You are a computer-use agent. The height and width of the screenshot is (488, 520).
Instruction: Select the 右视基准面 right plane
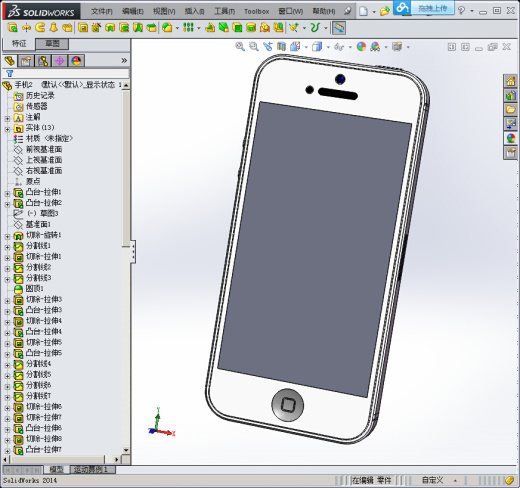pyautogui.click(x=44, y=171)
